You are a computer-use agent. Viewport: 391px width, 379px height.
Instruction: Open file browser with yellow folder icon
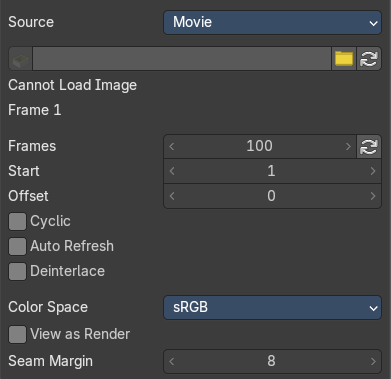[x=344, y=59]
